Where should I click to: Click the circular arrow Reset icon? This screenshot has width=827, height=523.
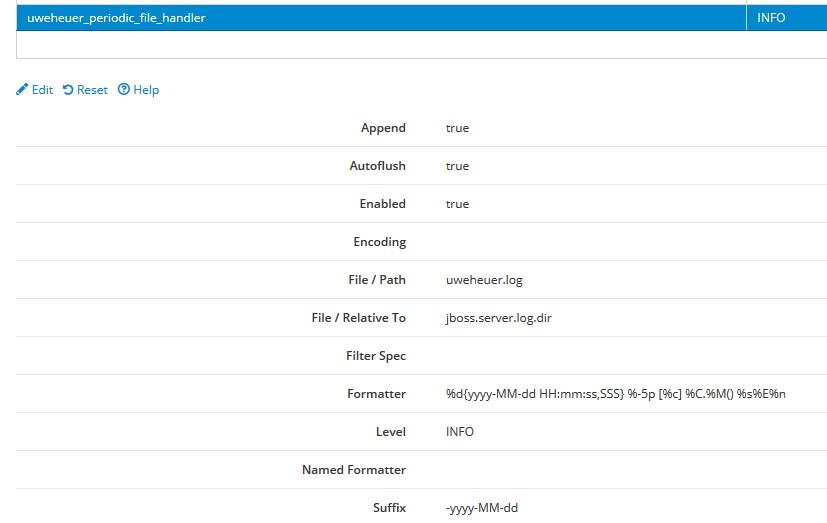pyautogui.click(x=68, y=90)
